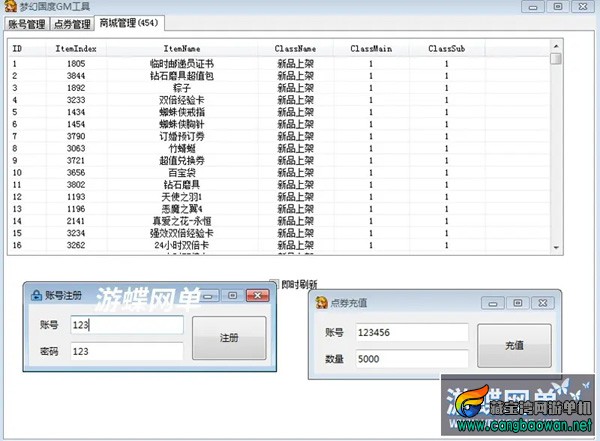Click the 账号注册 window lock icon
Viewport: 600px width, 441px height.
point(36,295)
